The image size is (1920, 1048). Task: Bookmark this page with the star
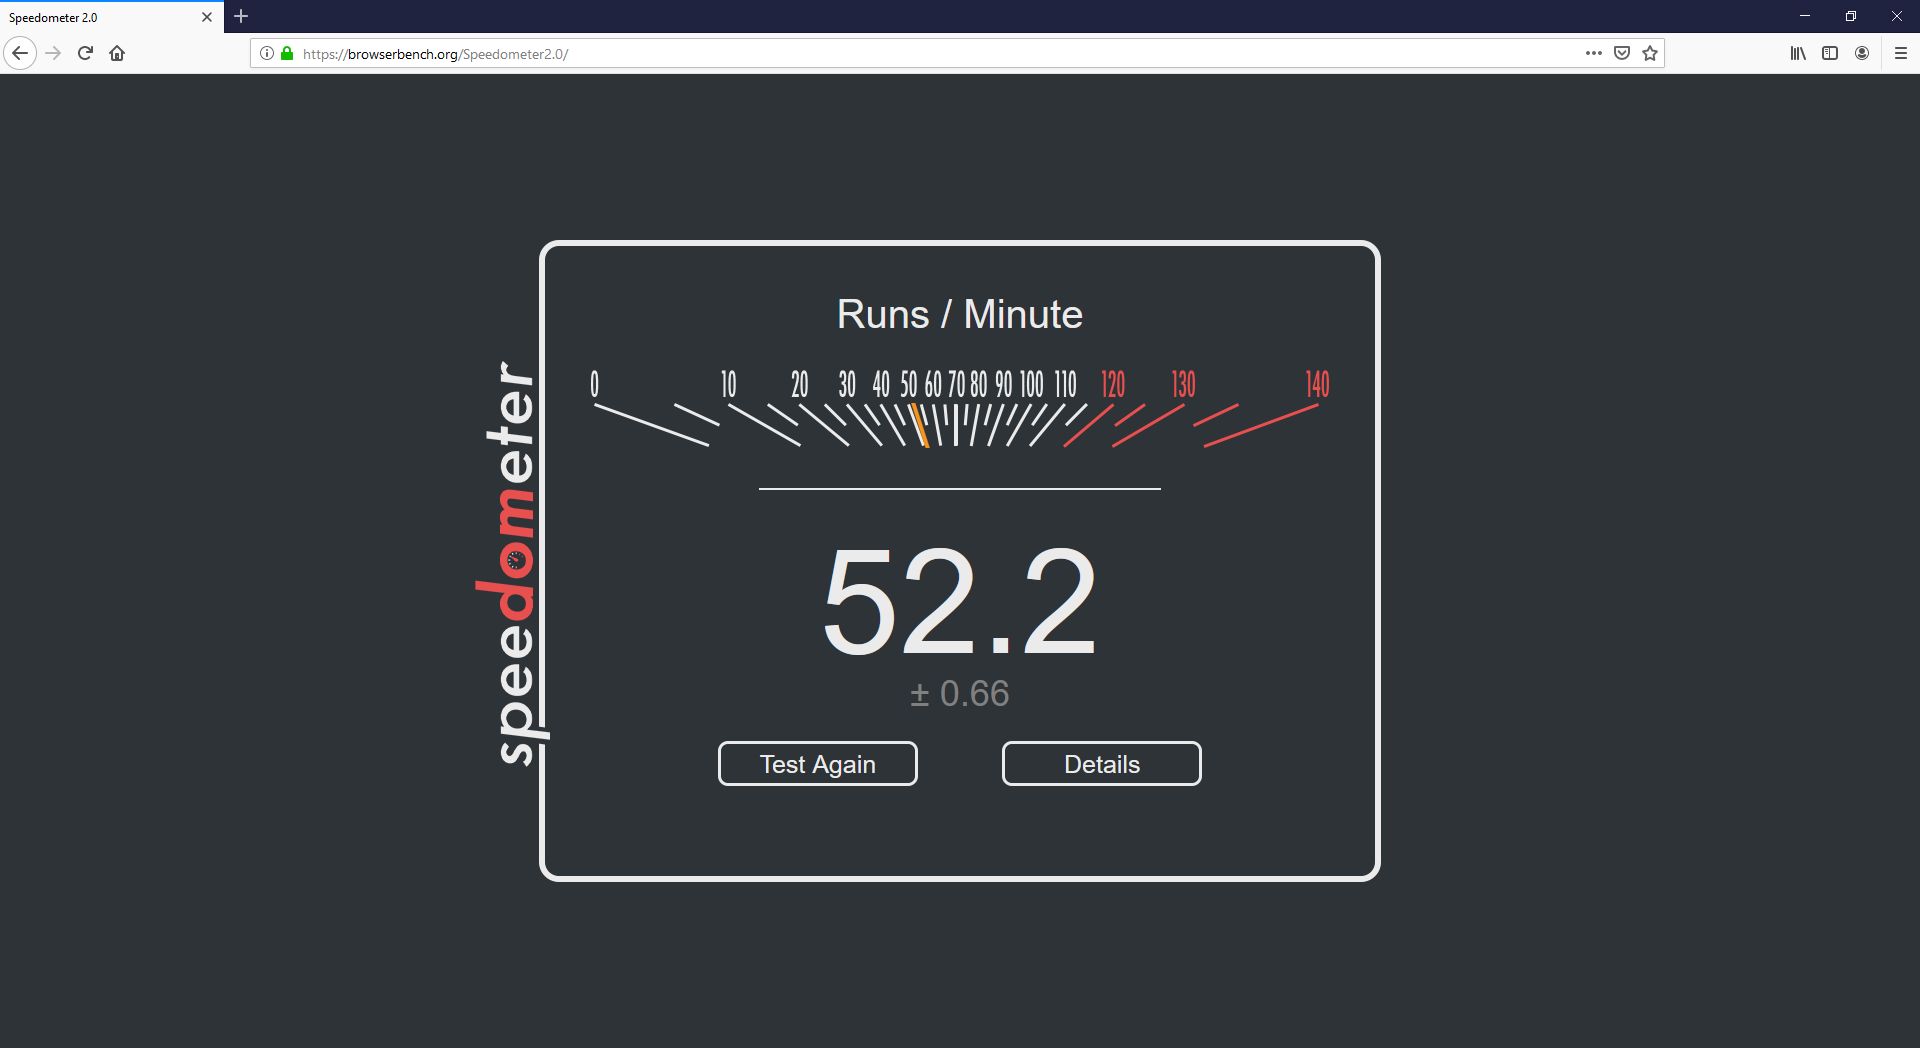pyautogui.click(x=1647, y=53)
